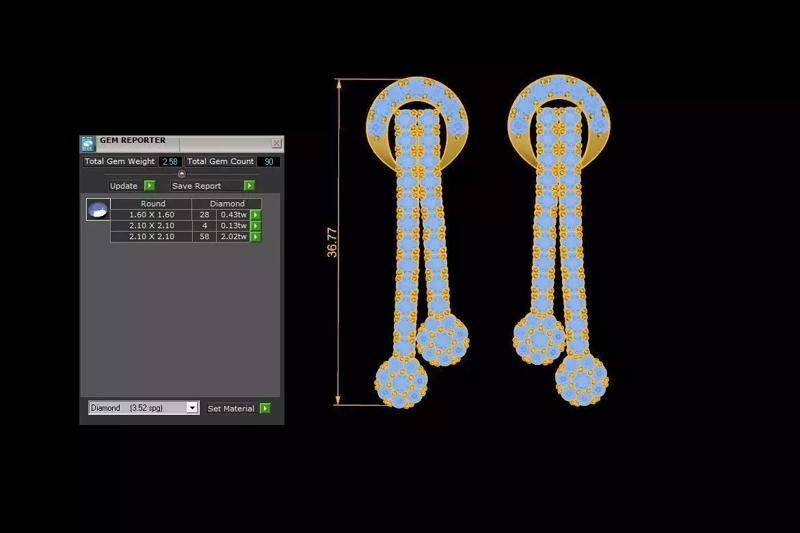Click the 36.77 dimension label
The image size is (800, 533).
point(332,242)
